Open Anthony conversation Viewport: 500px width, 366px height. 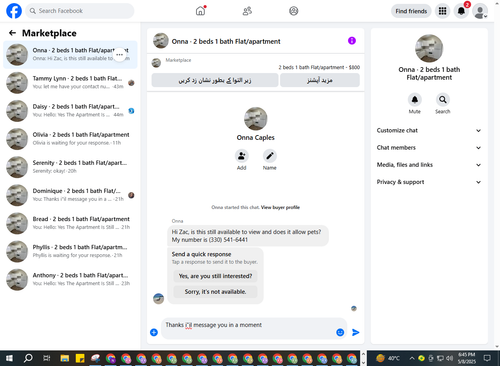click(70, 279)
